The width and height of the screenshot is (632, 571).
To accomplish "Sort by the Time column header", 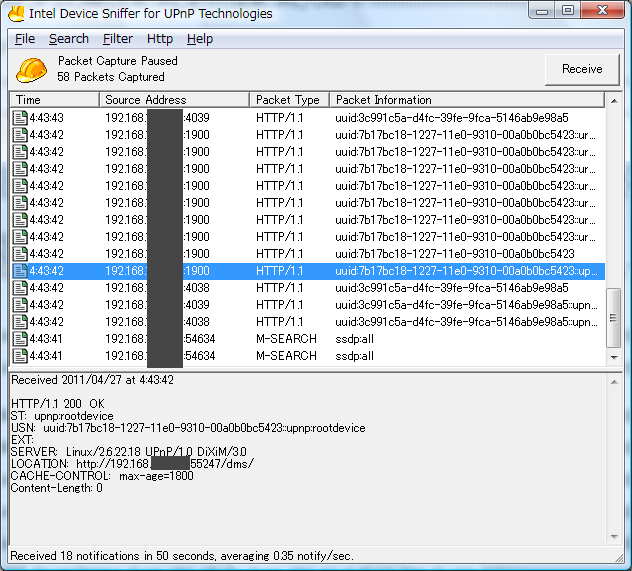I will point(54,100).
